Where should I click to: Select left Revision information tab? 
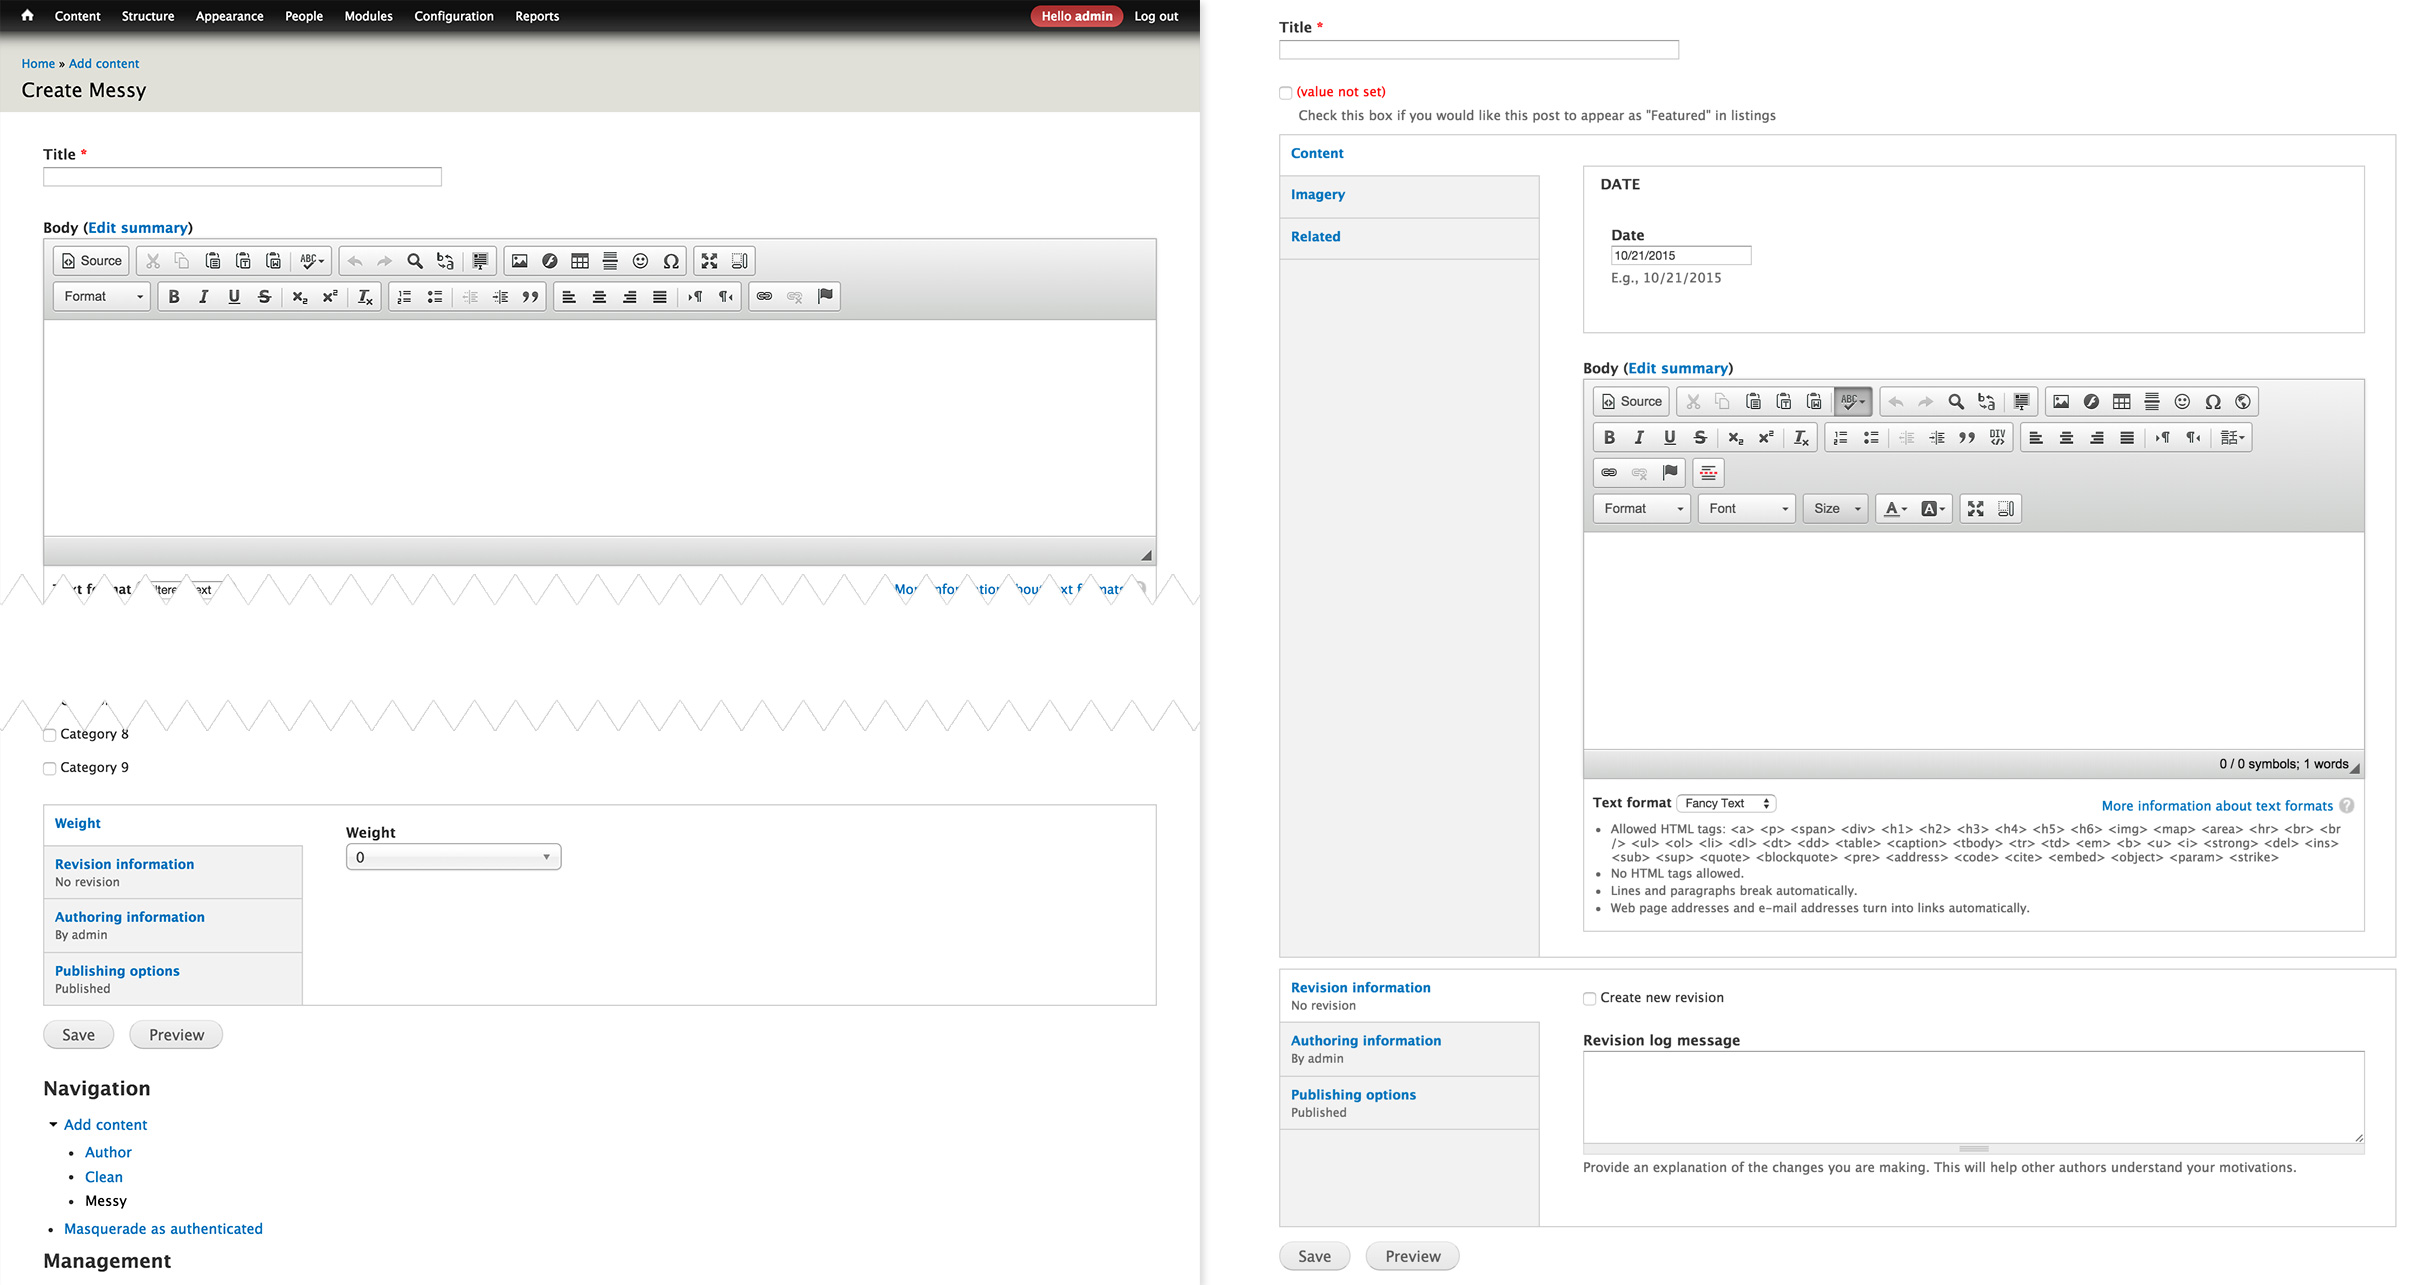click(x=173, y=872)
